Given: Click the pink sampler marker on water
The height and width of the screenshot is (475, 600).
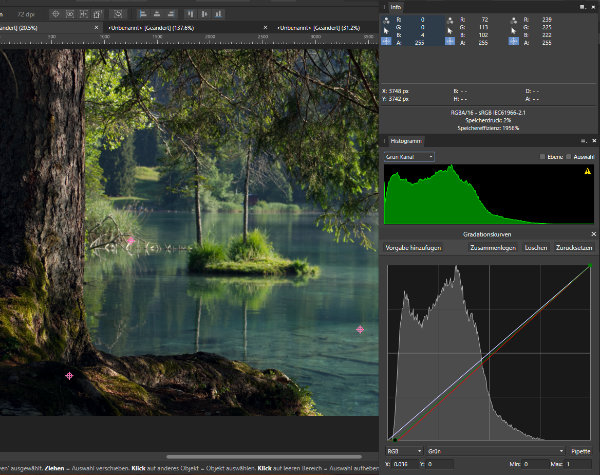Looking at the screenshot, I should click(x=360, y=329).
